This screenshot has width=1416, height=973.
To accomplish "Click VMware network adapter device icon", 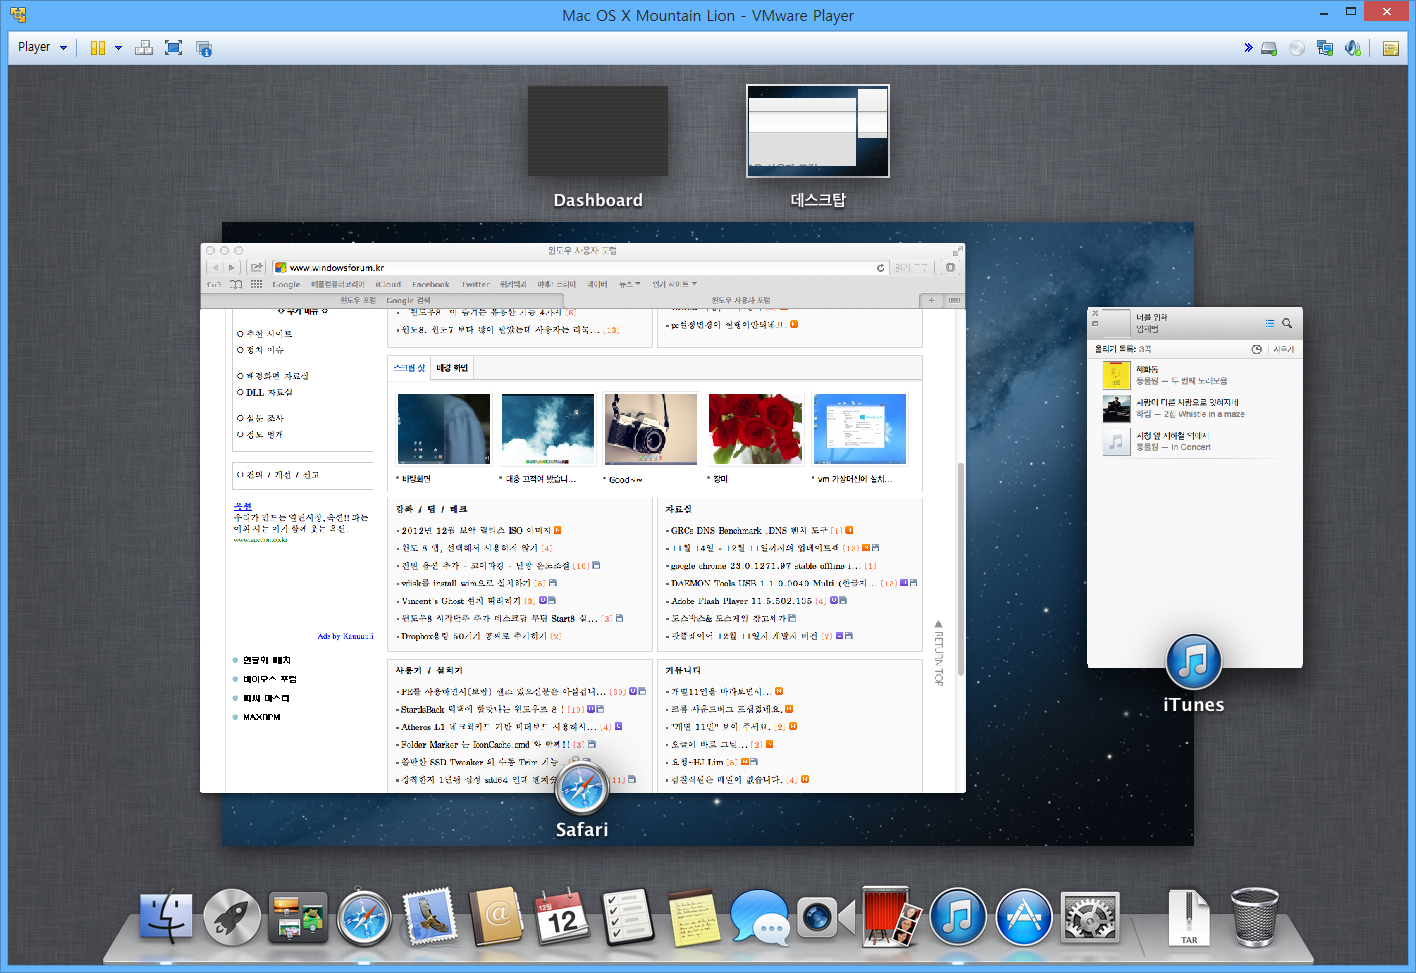I will point(1325,48).
